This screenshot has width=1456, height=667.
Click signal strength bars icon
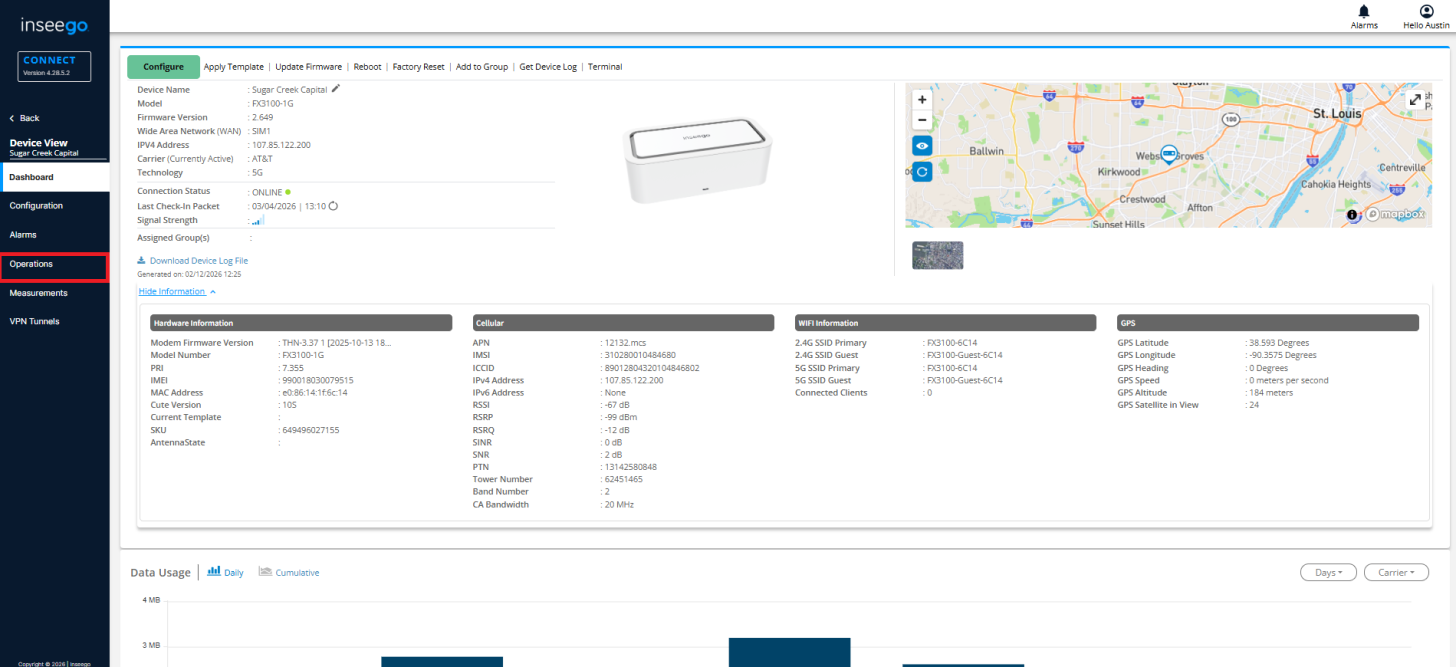[256, 220]
